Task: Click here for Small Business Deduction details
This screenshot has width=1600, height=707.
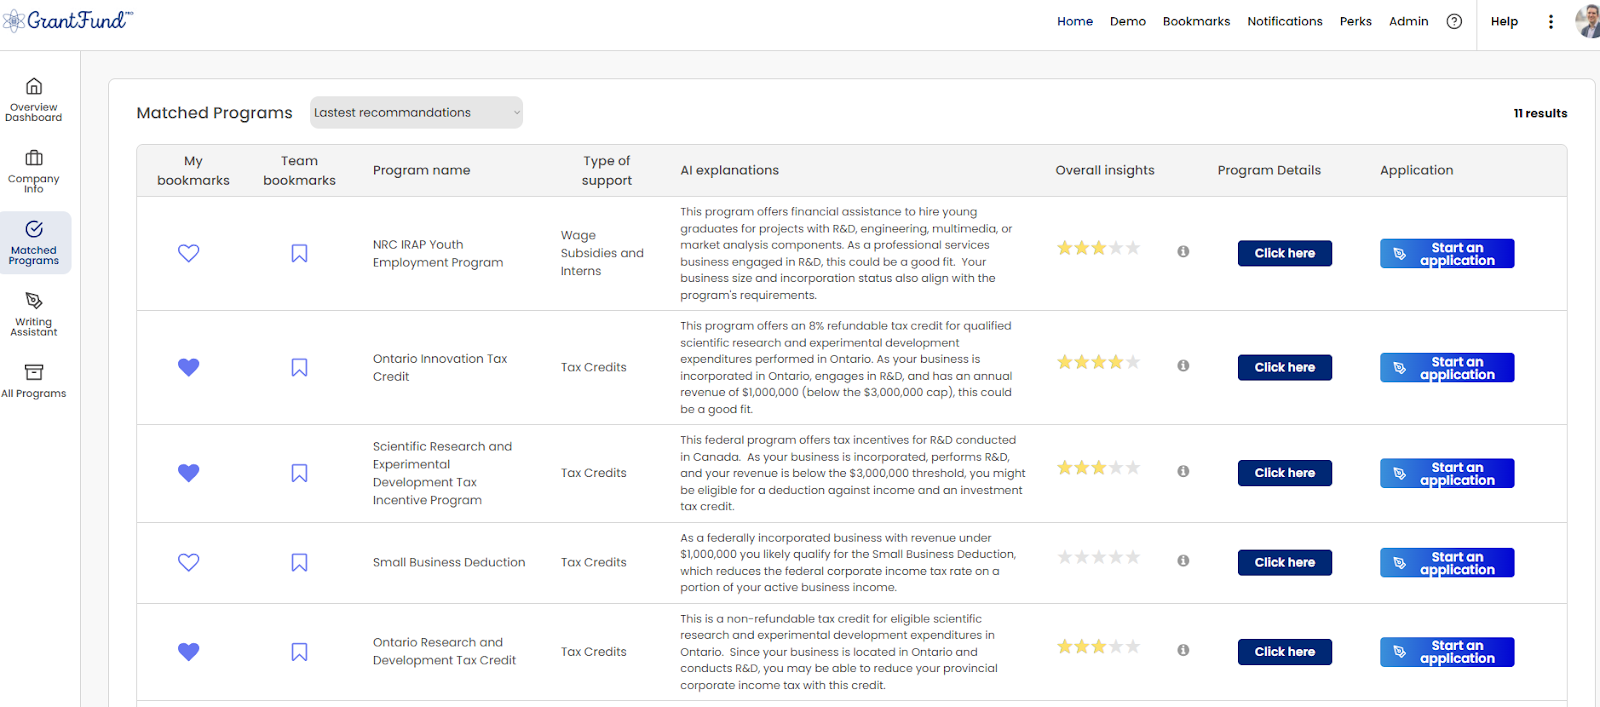Action: (x=1285, y=562)
